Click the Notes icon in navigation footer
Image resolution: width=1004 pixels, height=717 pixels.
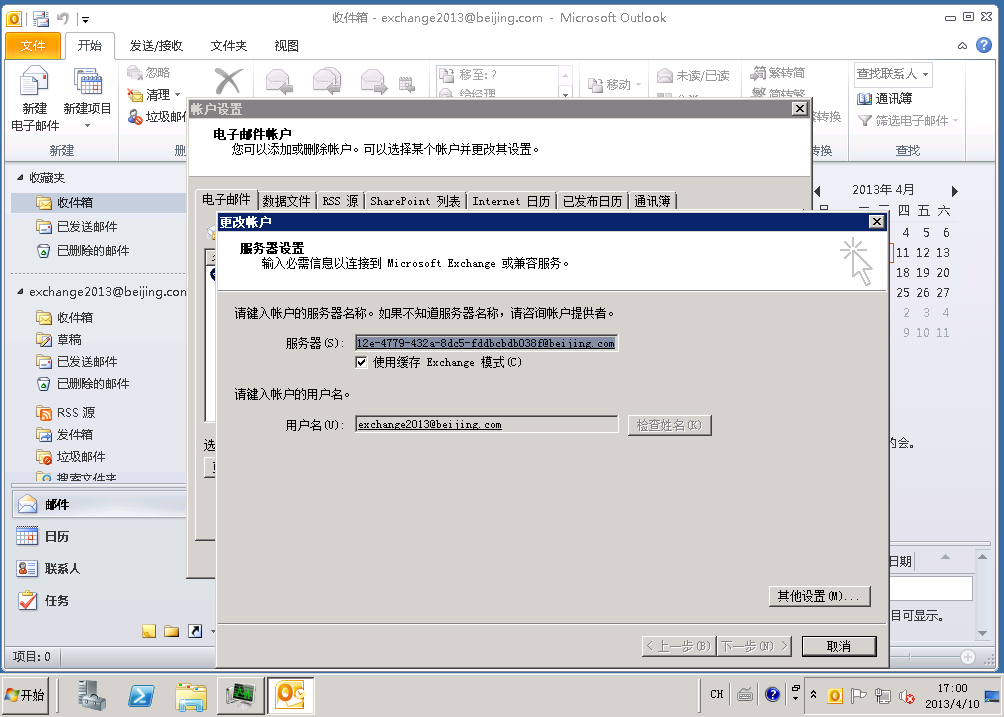click(149, 631)
